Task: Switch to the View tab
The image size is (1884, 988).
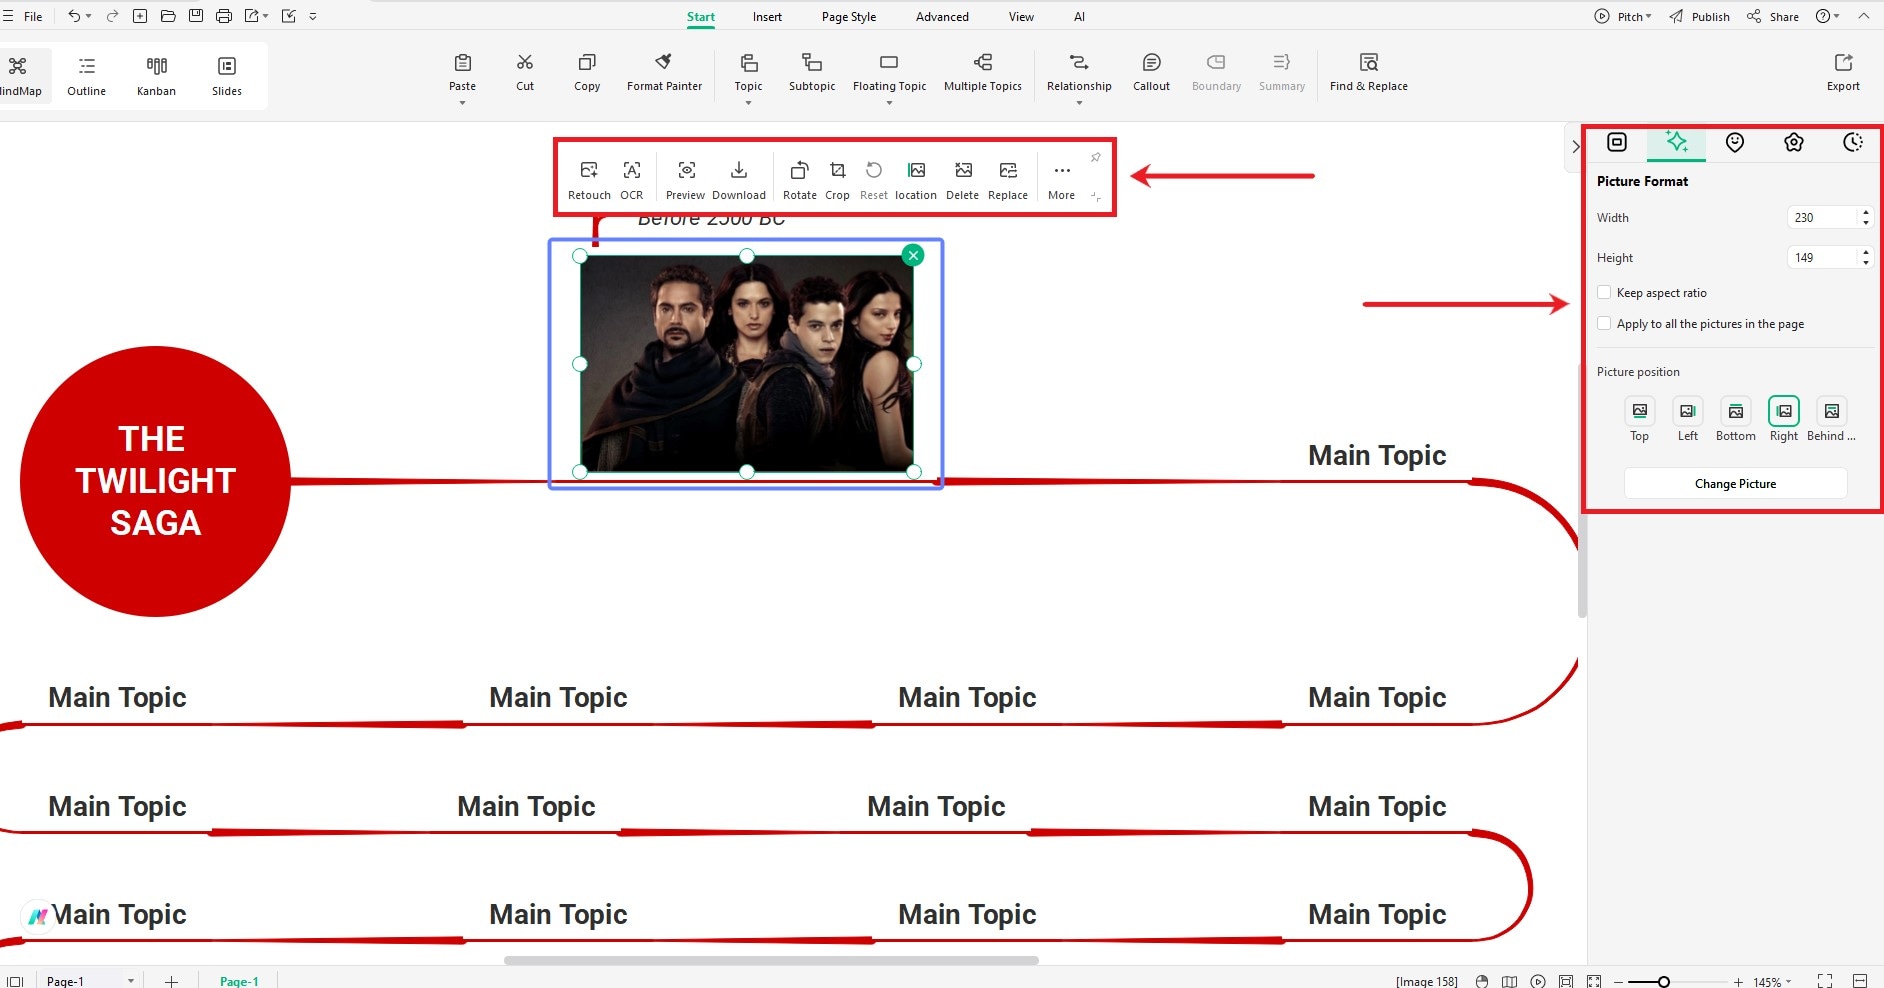Action: click(x=1021, y=17)
